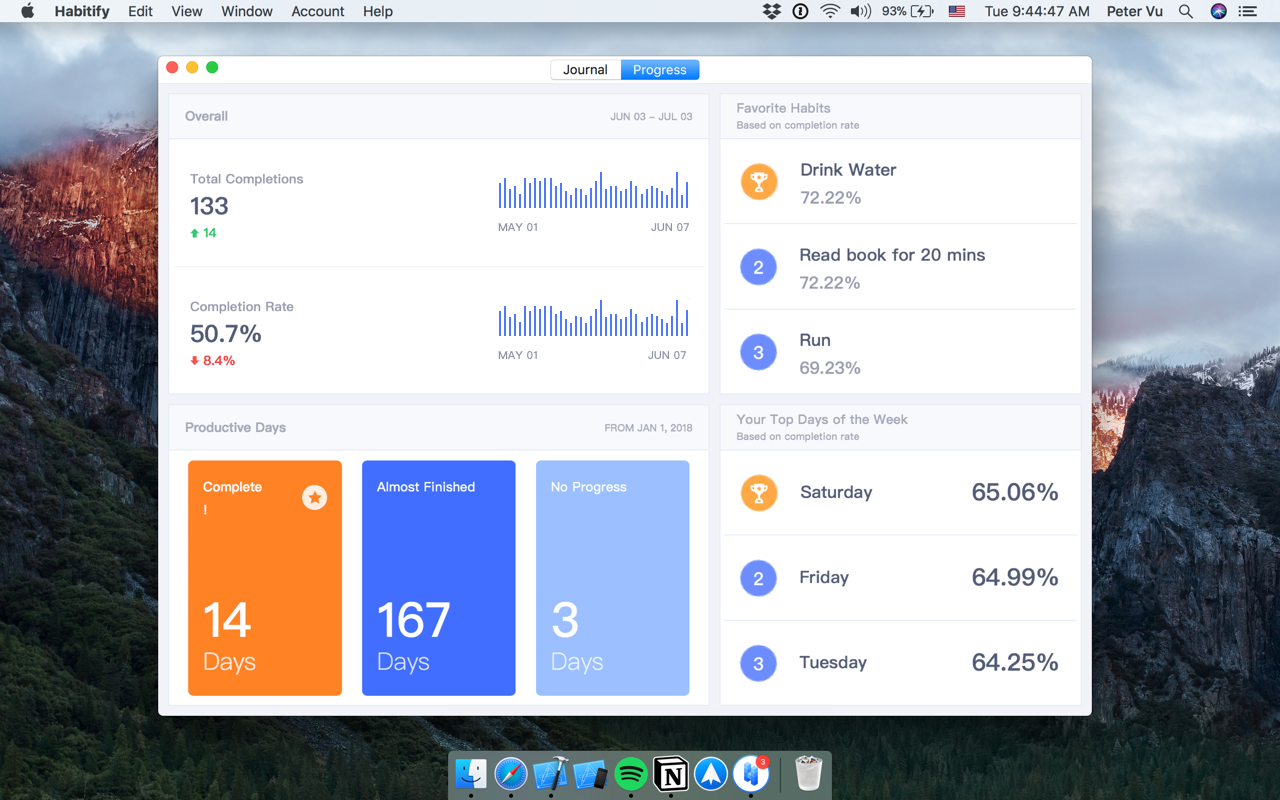
Task: Click the rank 2 badge for Read book
Action: [758, 267]
